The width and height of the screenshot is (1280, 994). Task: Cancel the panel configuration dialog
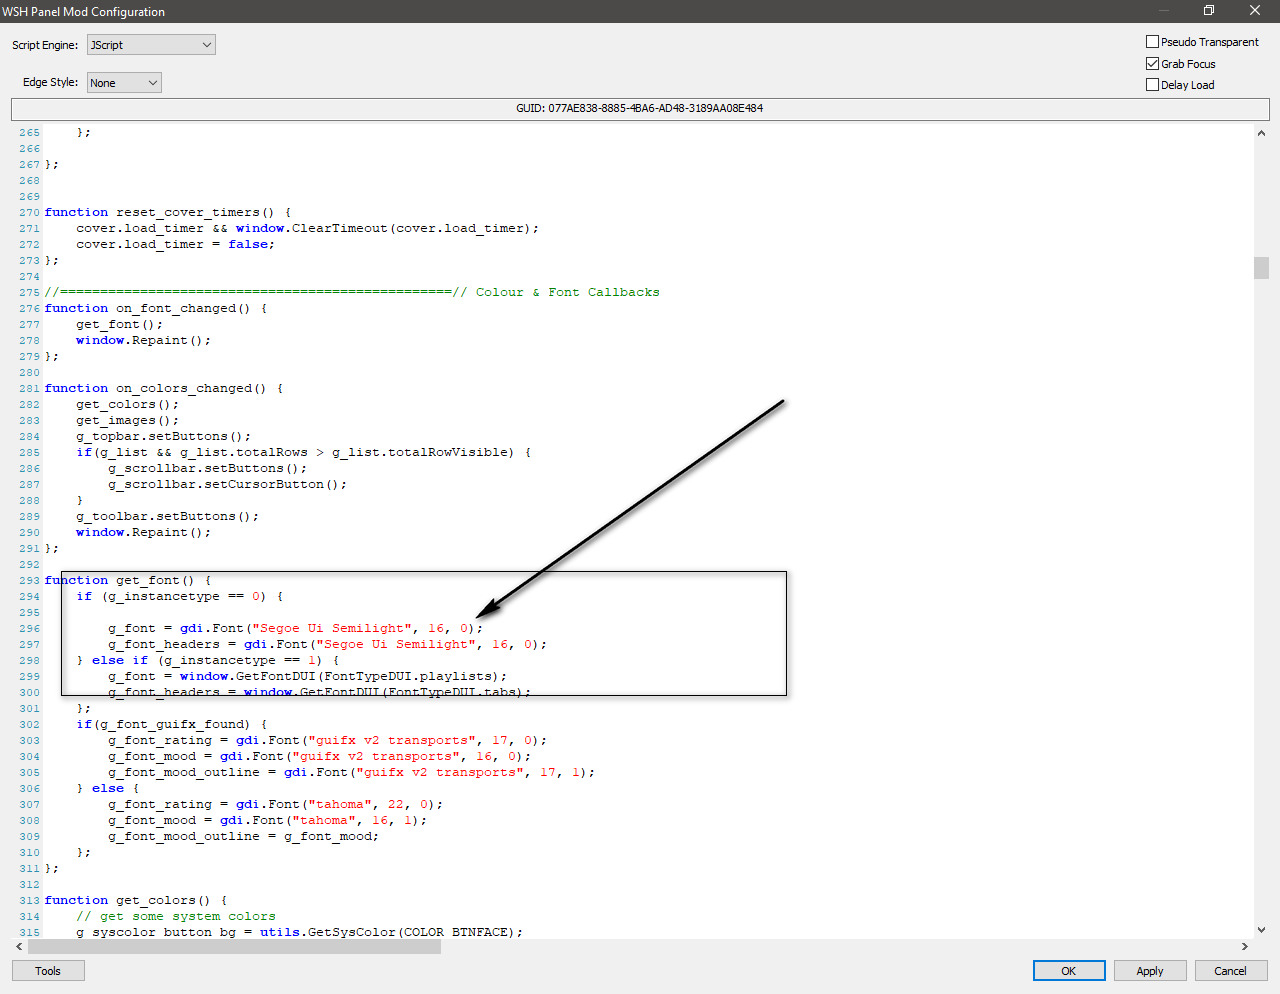tap(1229, 971)
